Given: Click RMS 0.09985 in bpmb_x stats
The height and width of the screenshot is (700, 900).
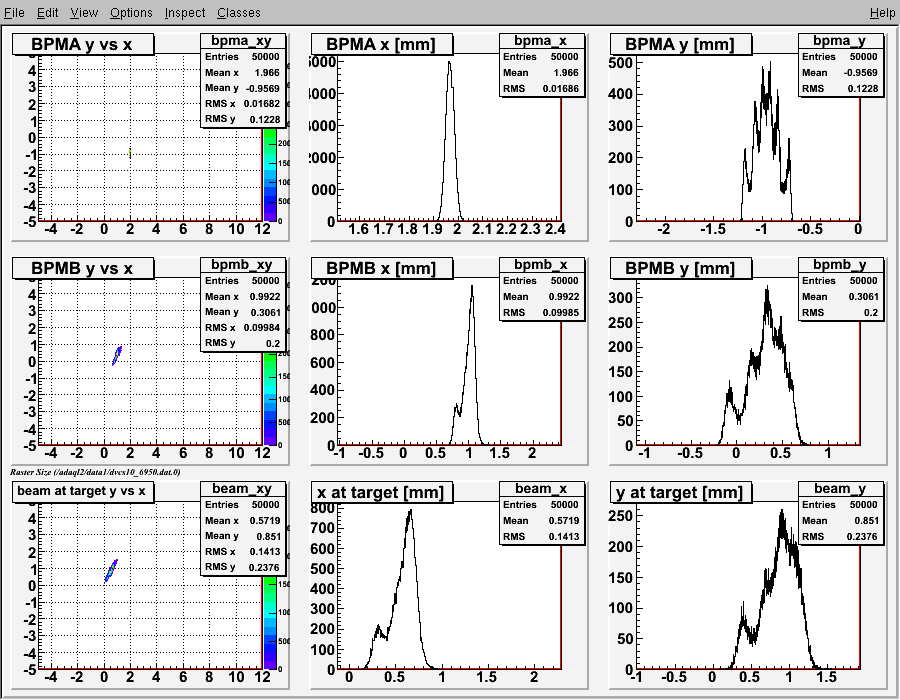Looking at the screenshot, I should click(542, 313).
